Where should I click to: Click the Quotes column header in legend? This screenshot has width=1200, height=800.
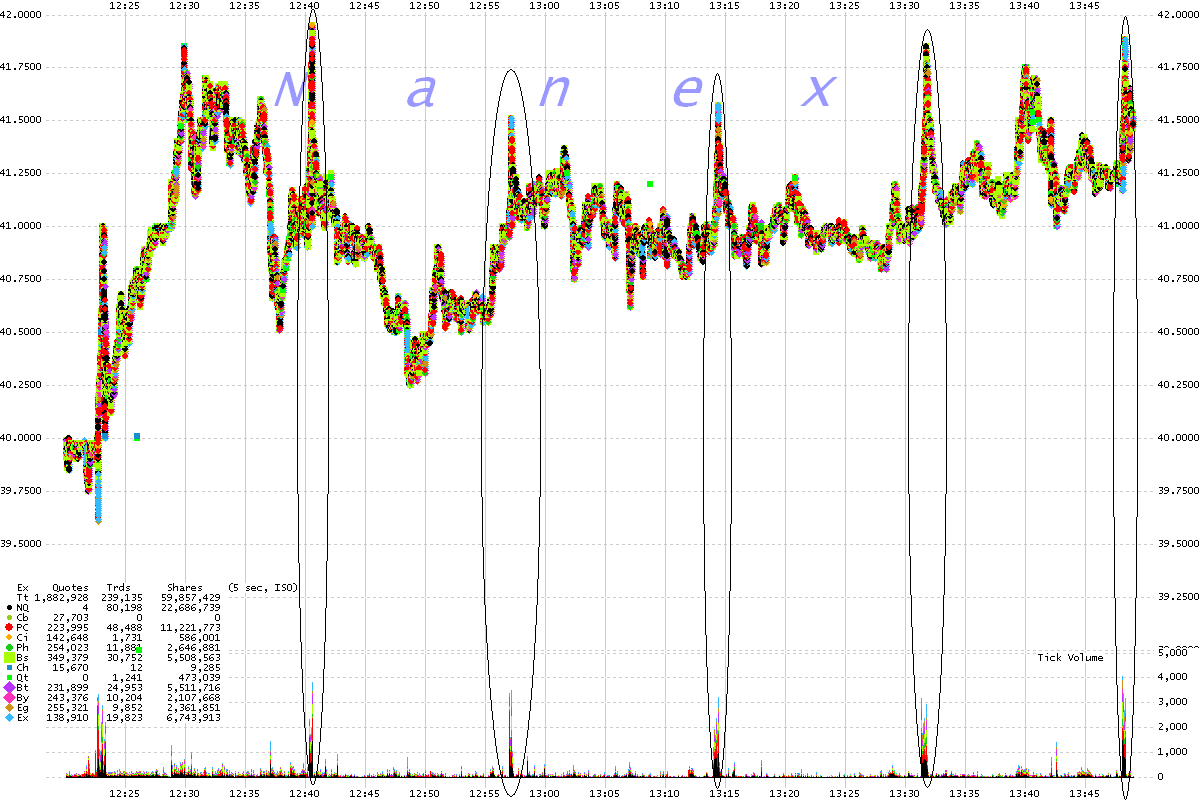click(70, 587)
